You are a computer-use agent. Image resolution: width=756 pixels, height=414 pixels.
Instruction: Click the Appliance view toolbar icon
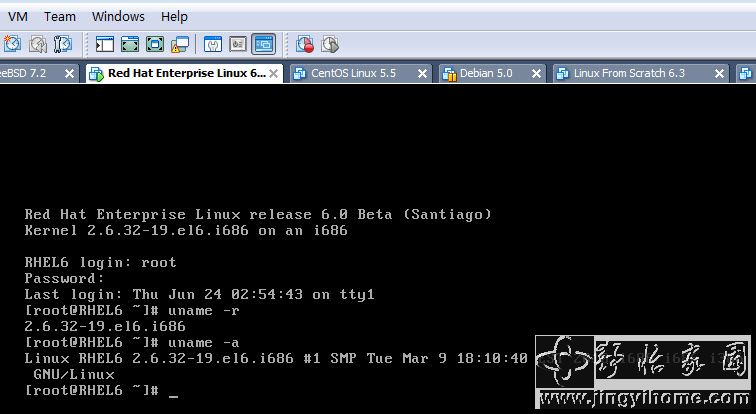pos(238,44)
